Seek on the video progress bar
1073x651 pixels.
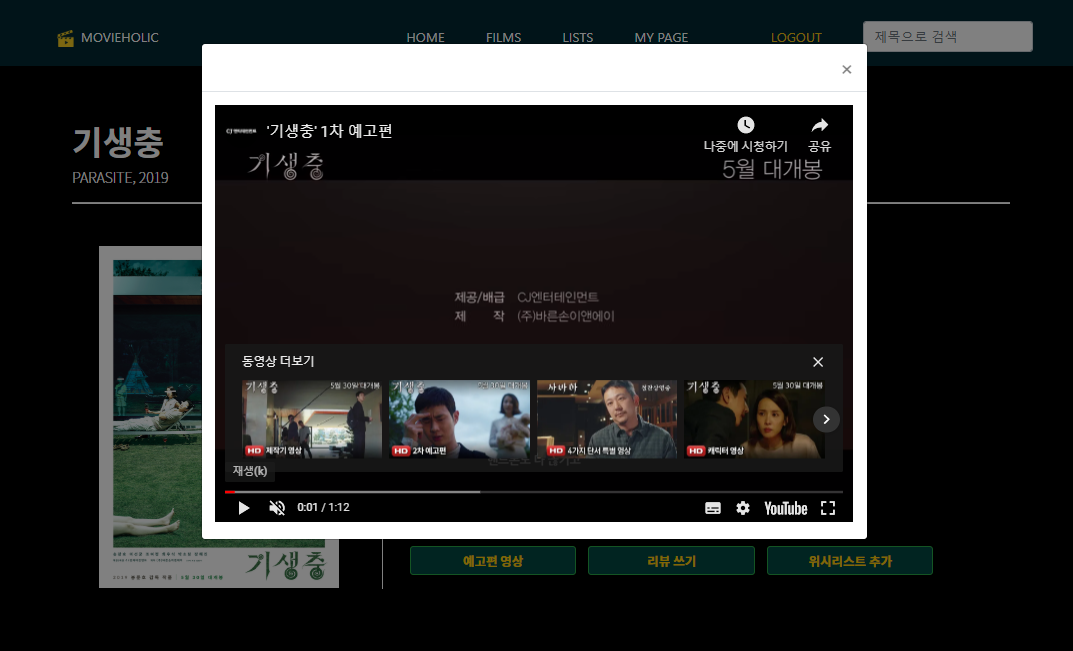click(534, 492)
